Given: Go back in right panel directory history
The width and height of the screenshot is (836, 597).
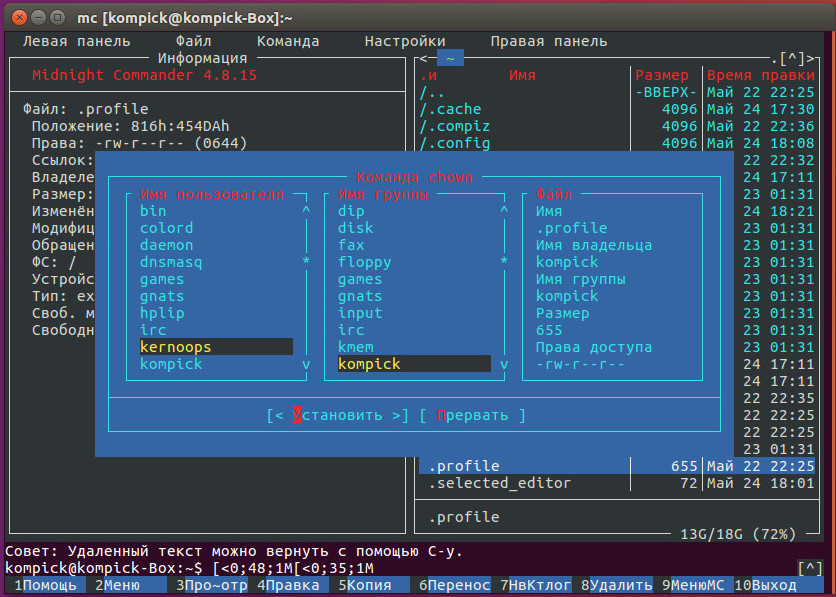Looking at the screenshot, I should (424, 58).
